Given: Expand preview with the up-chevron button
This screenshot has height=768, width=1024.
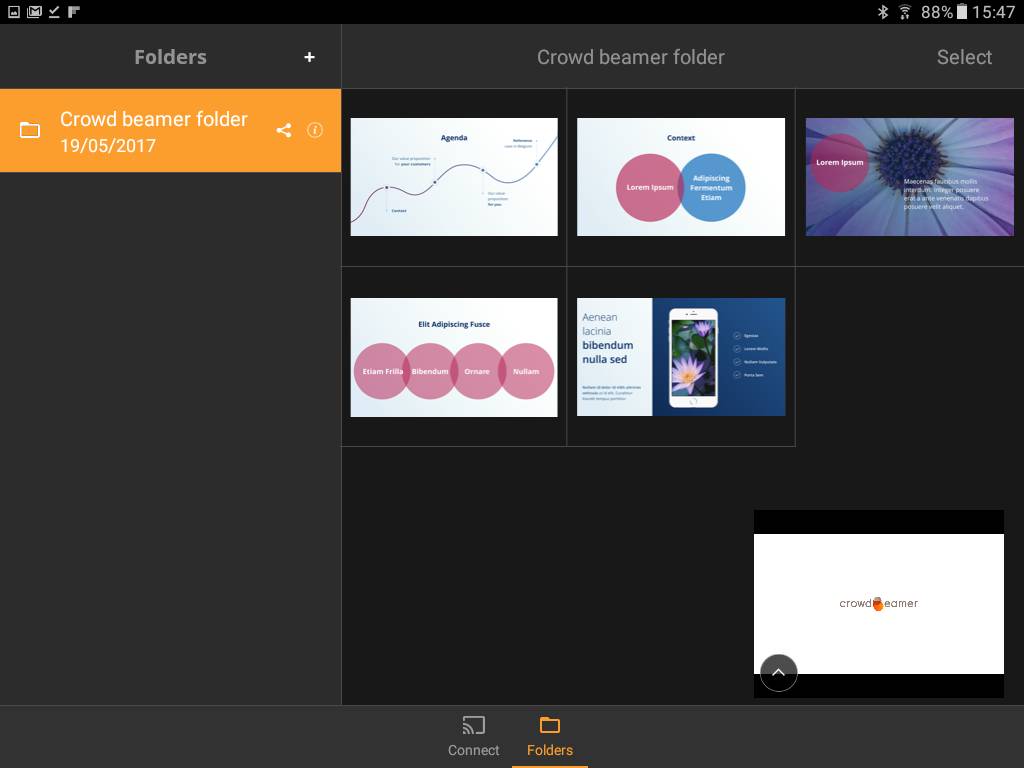Looking at the screenshot, I should point(778,672).
